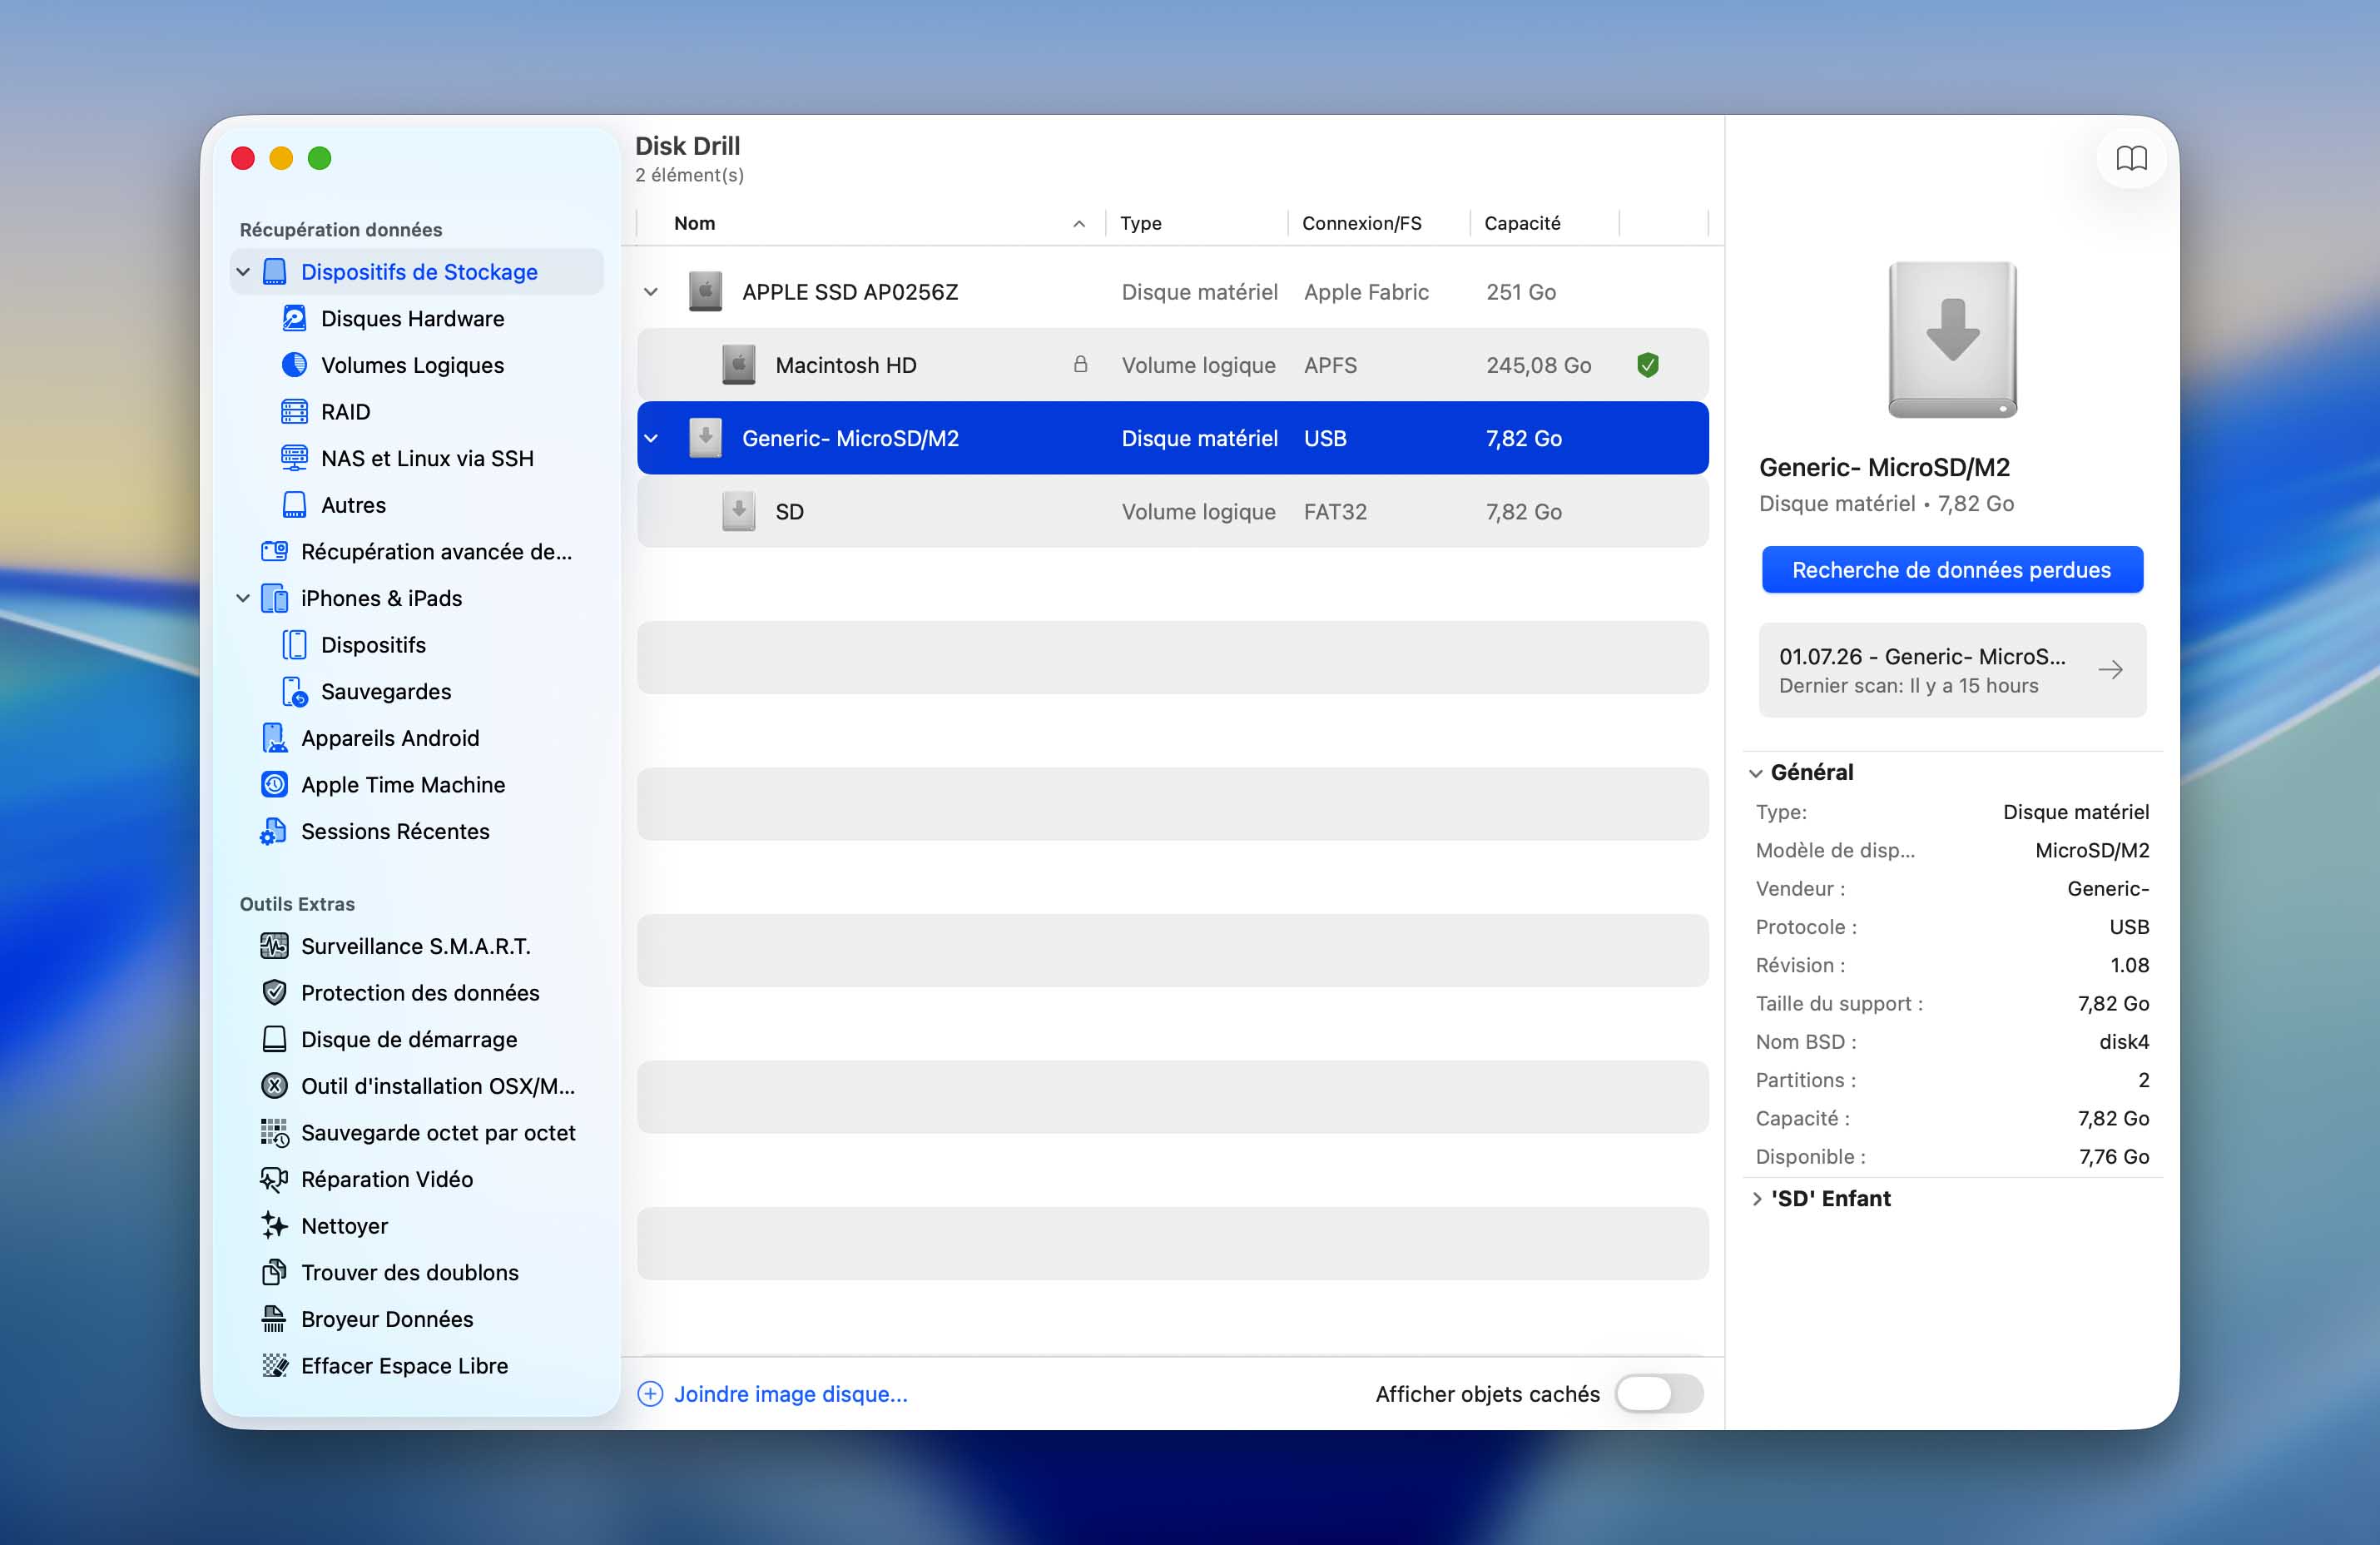Click lock icon on Macintosh HD row
The height and width of the screenshot is (1545, 2380).
(1080, 364)
